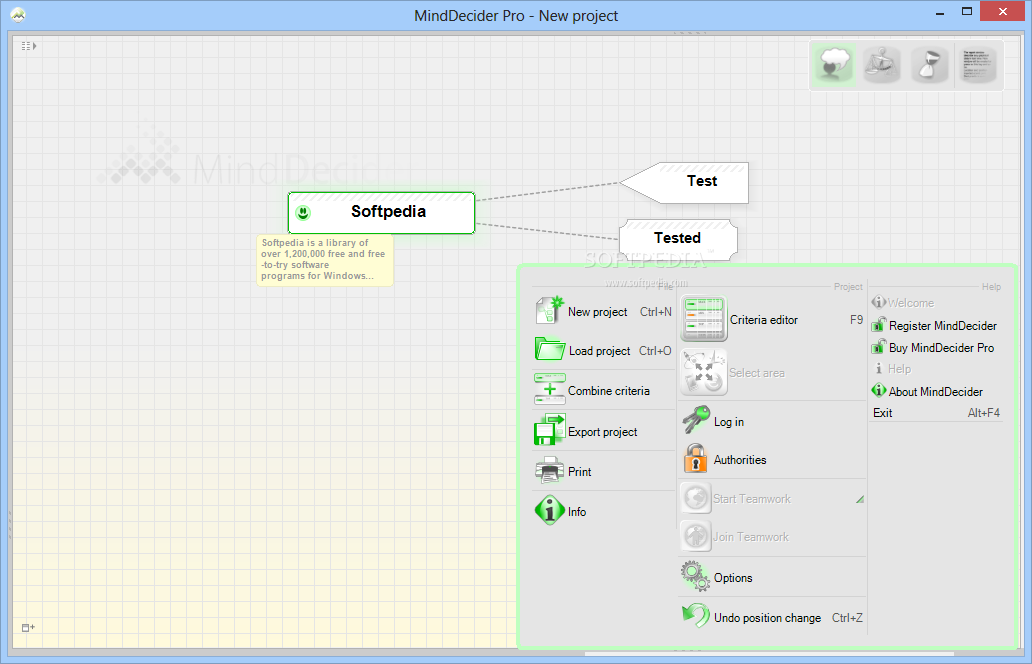The width and height of the screenshot is (1032, 664).
Task: Click the Load project folder icon
Action: point(549,348)
